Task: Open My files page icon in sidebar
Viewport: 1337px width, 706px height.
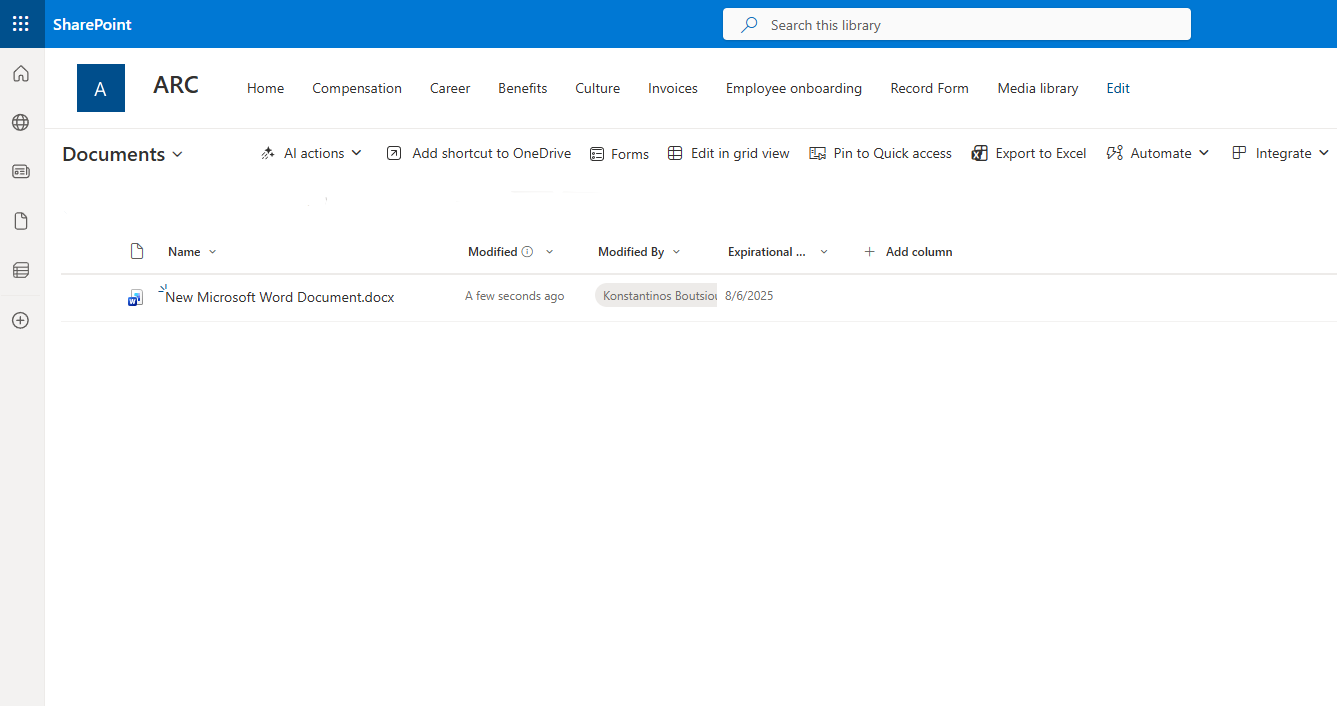Action: click(21, 221)
